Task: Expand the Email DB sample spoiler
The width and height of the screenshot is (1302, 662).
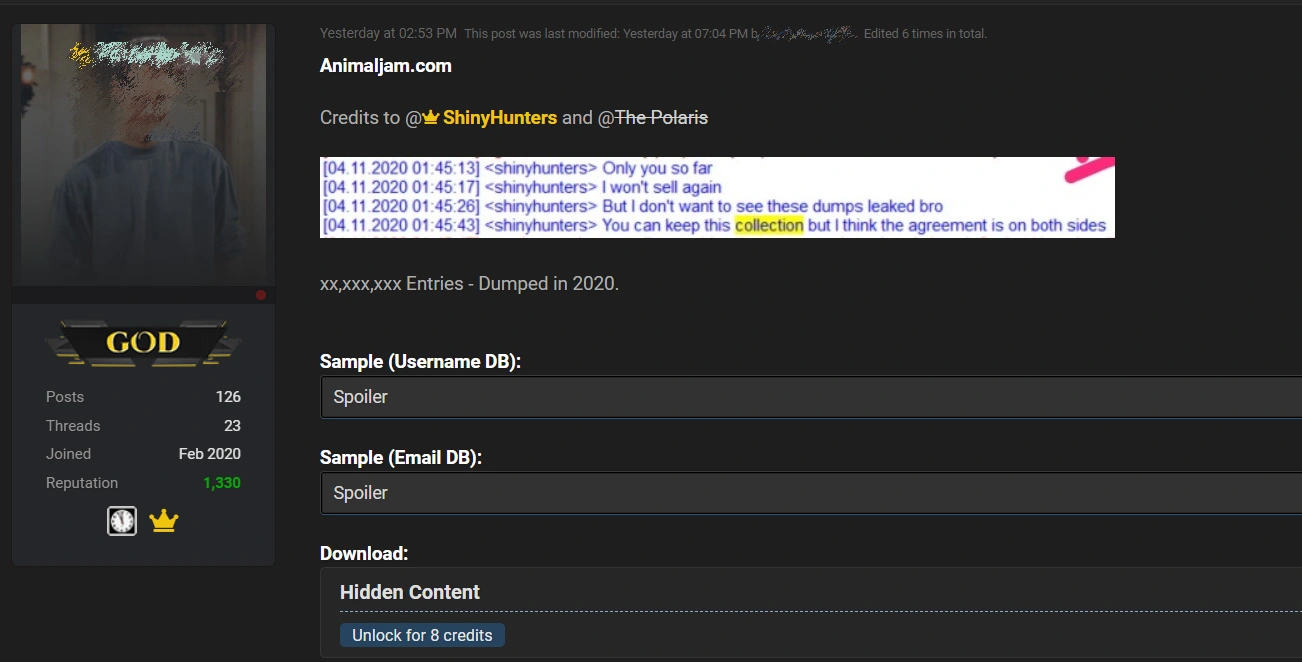Action: (x=811, y=493)
